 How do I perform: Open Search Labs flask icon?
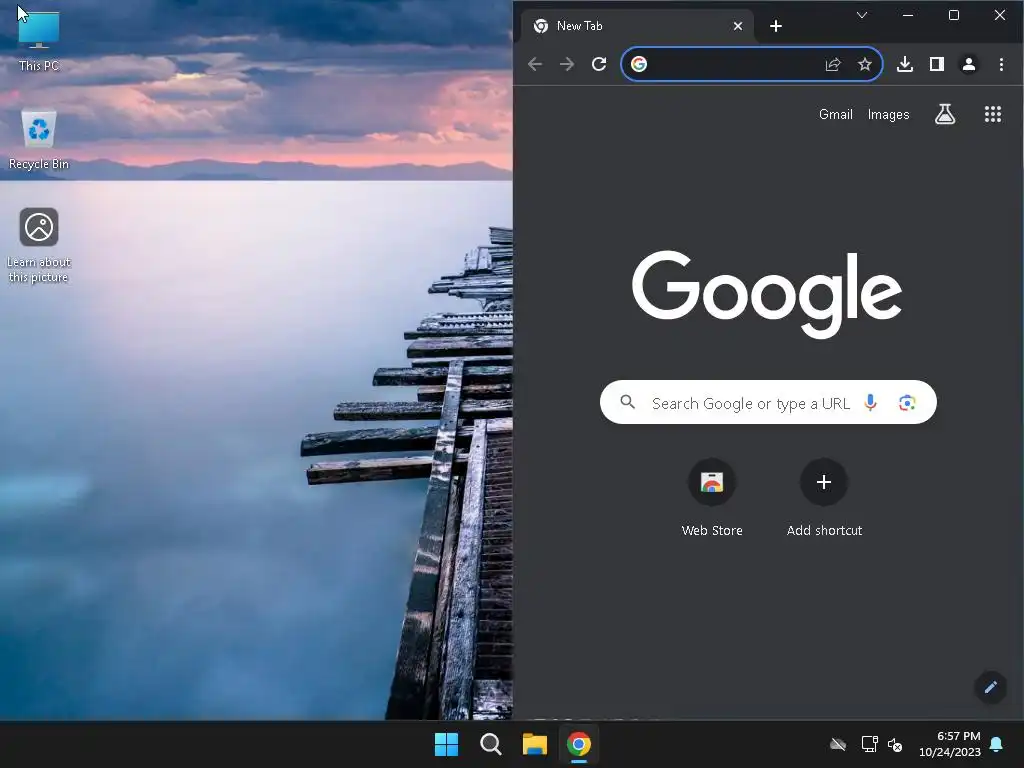(945, 114)
